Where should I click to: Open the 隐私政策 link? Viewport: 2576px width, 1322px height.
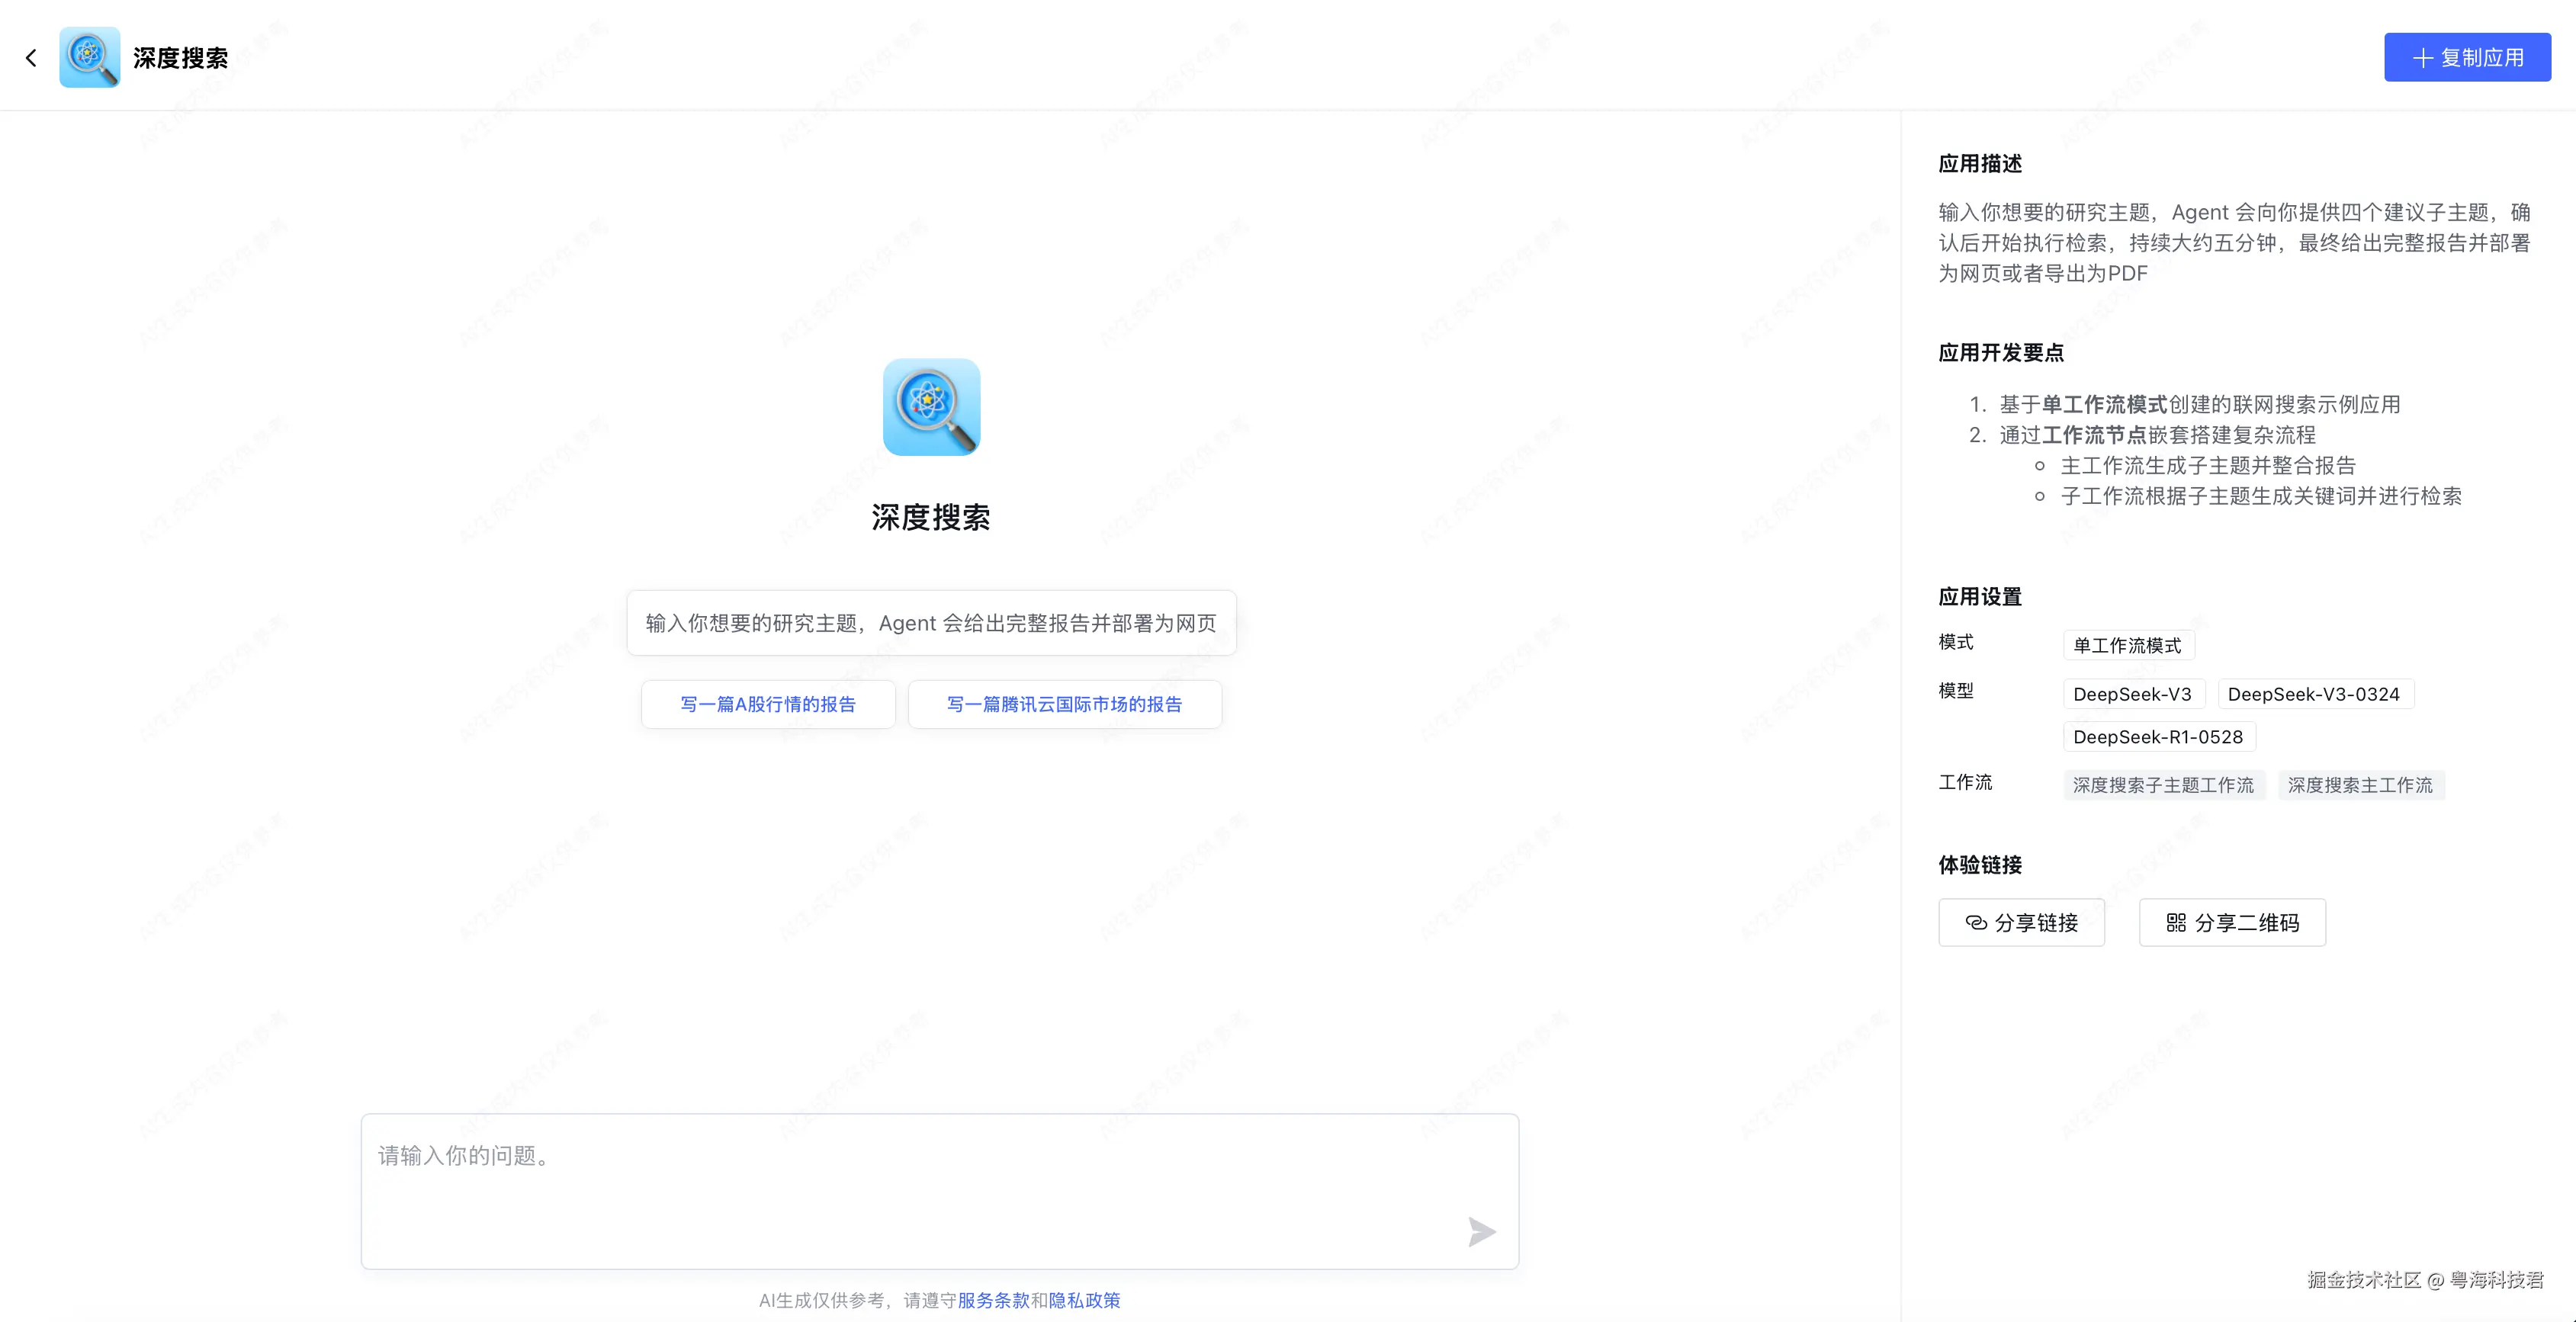coord(1084,1300)
